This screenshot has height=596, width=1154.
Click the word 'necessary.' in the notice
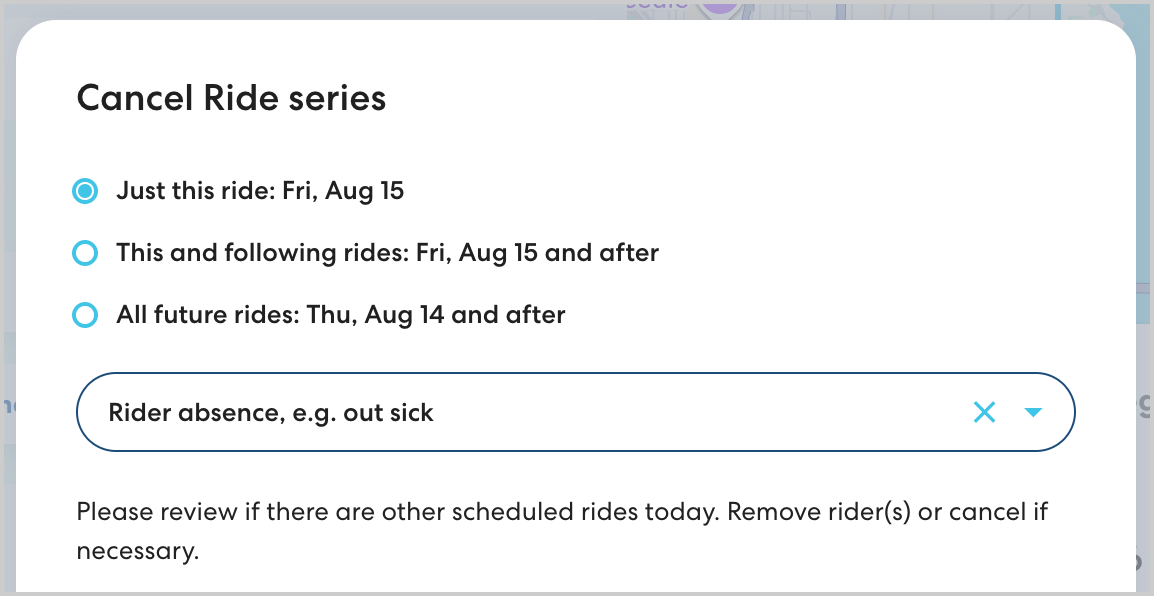pyautogui.click(x=138, y=550)
